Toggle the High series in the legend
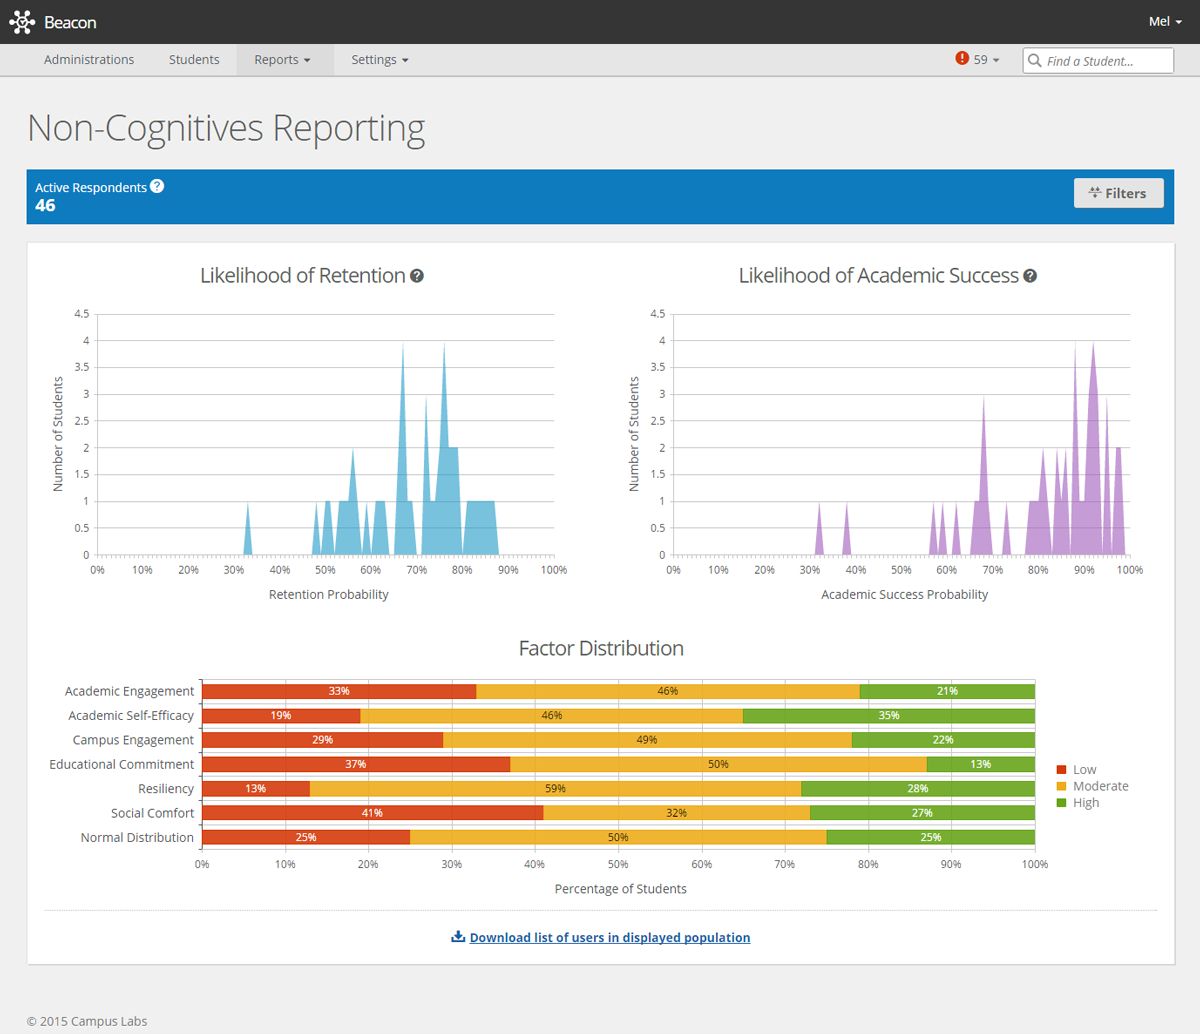 (x=1086, y=802)
